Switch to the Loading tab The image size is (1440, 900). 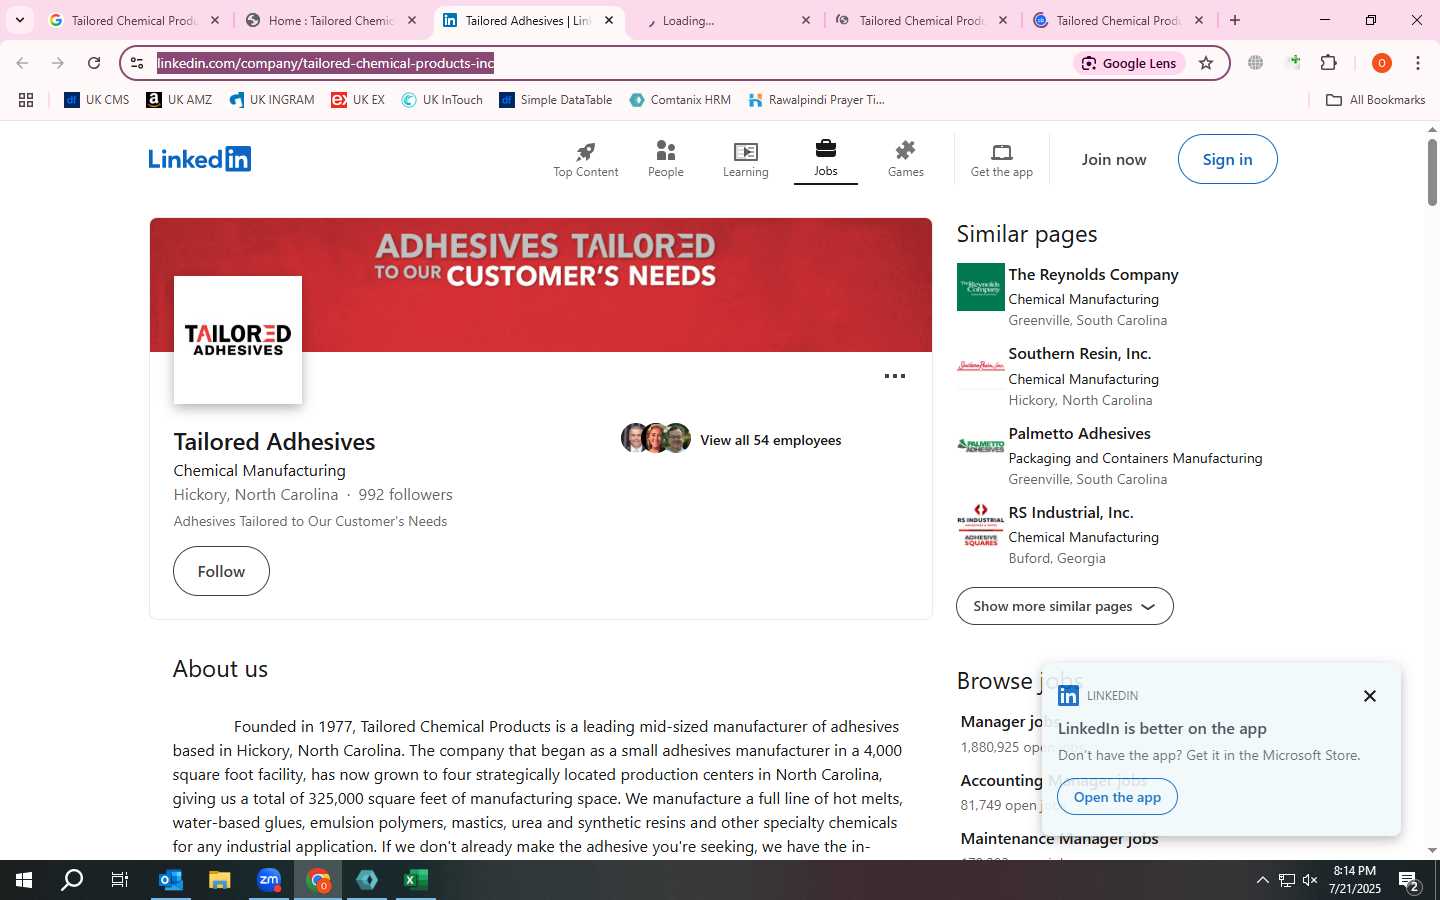pos(728,20)
